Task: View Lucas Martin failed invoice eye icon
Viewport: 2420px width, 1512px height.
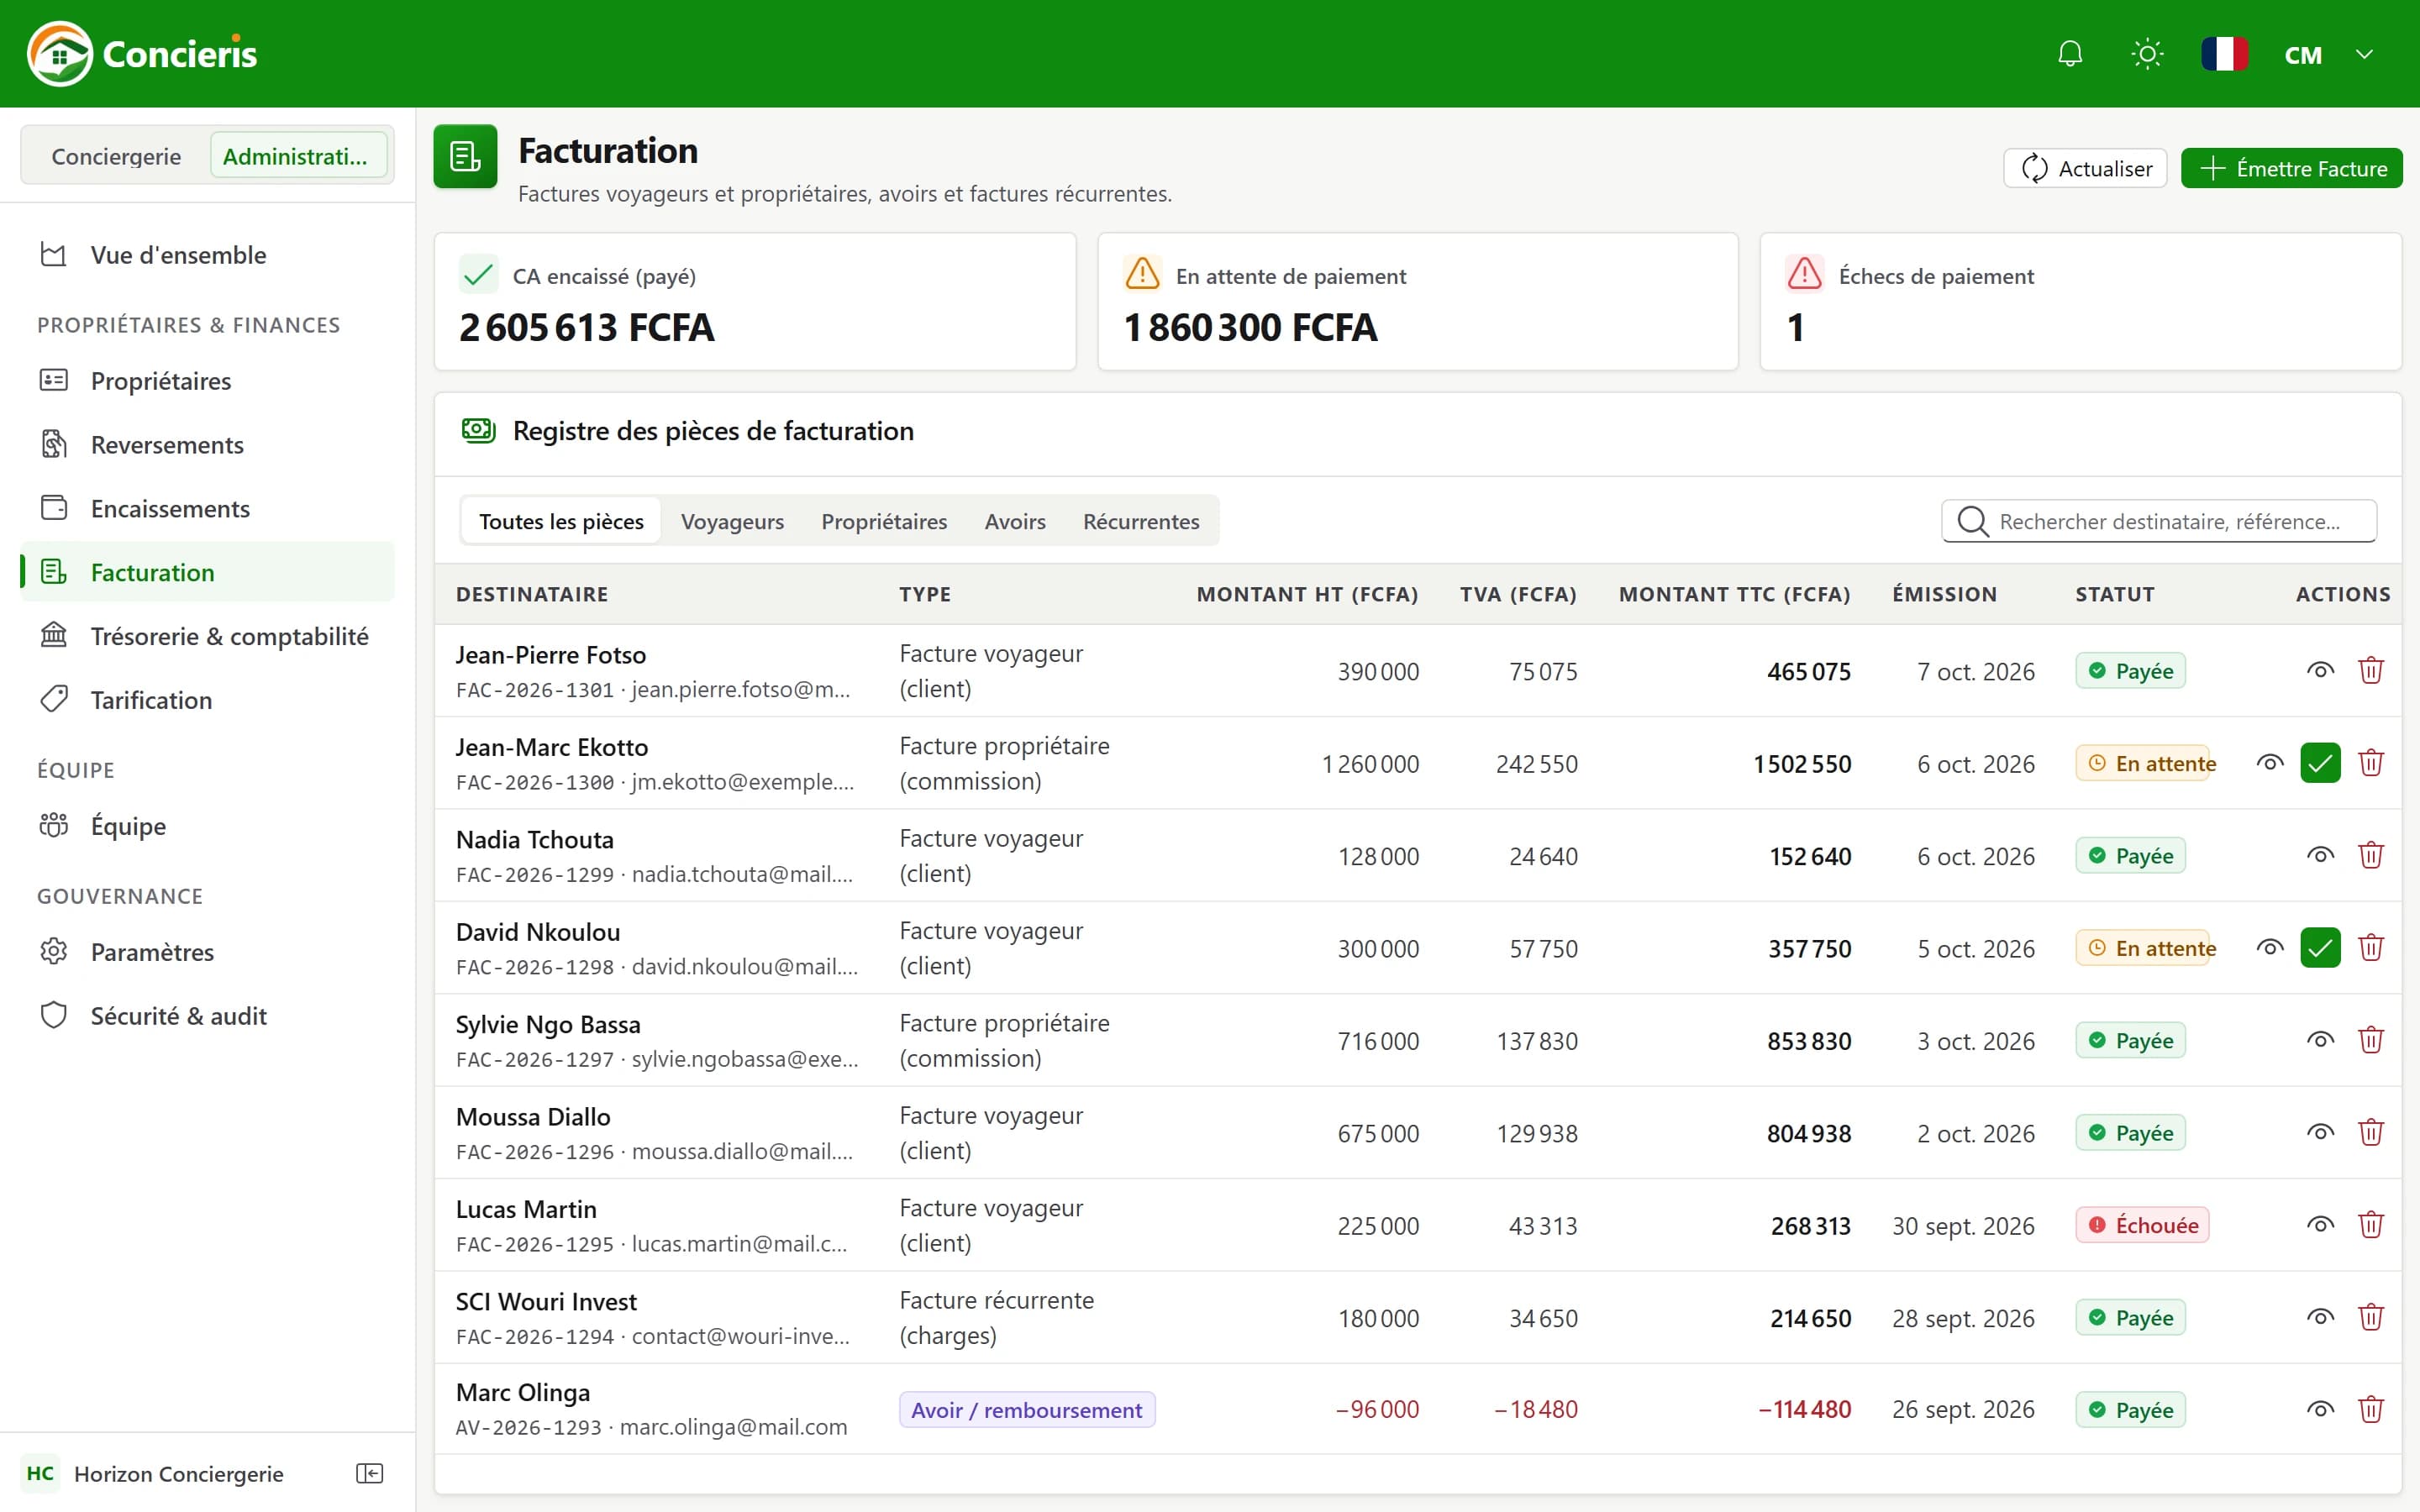Action: [2320, 1225]
